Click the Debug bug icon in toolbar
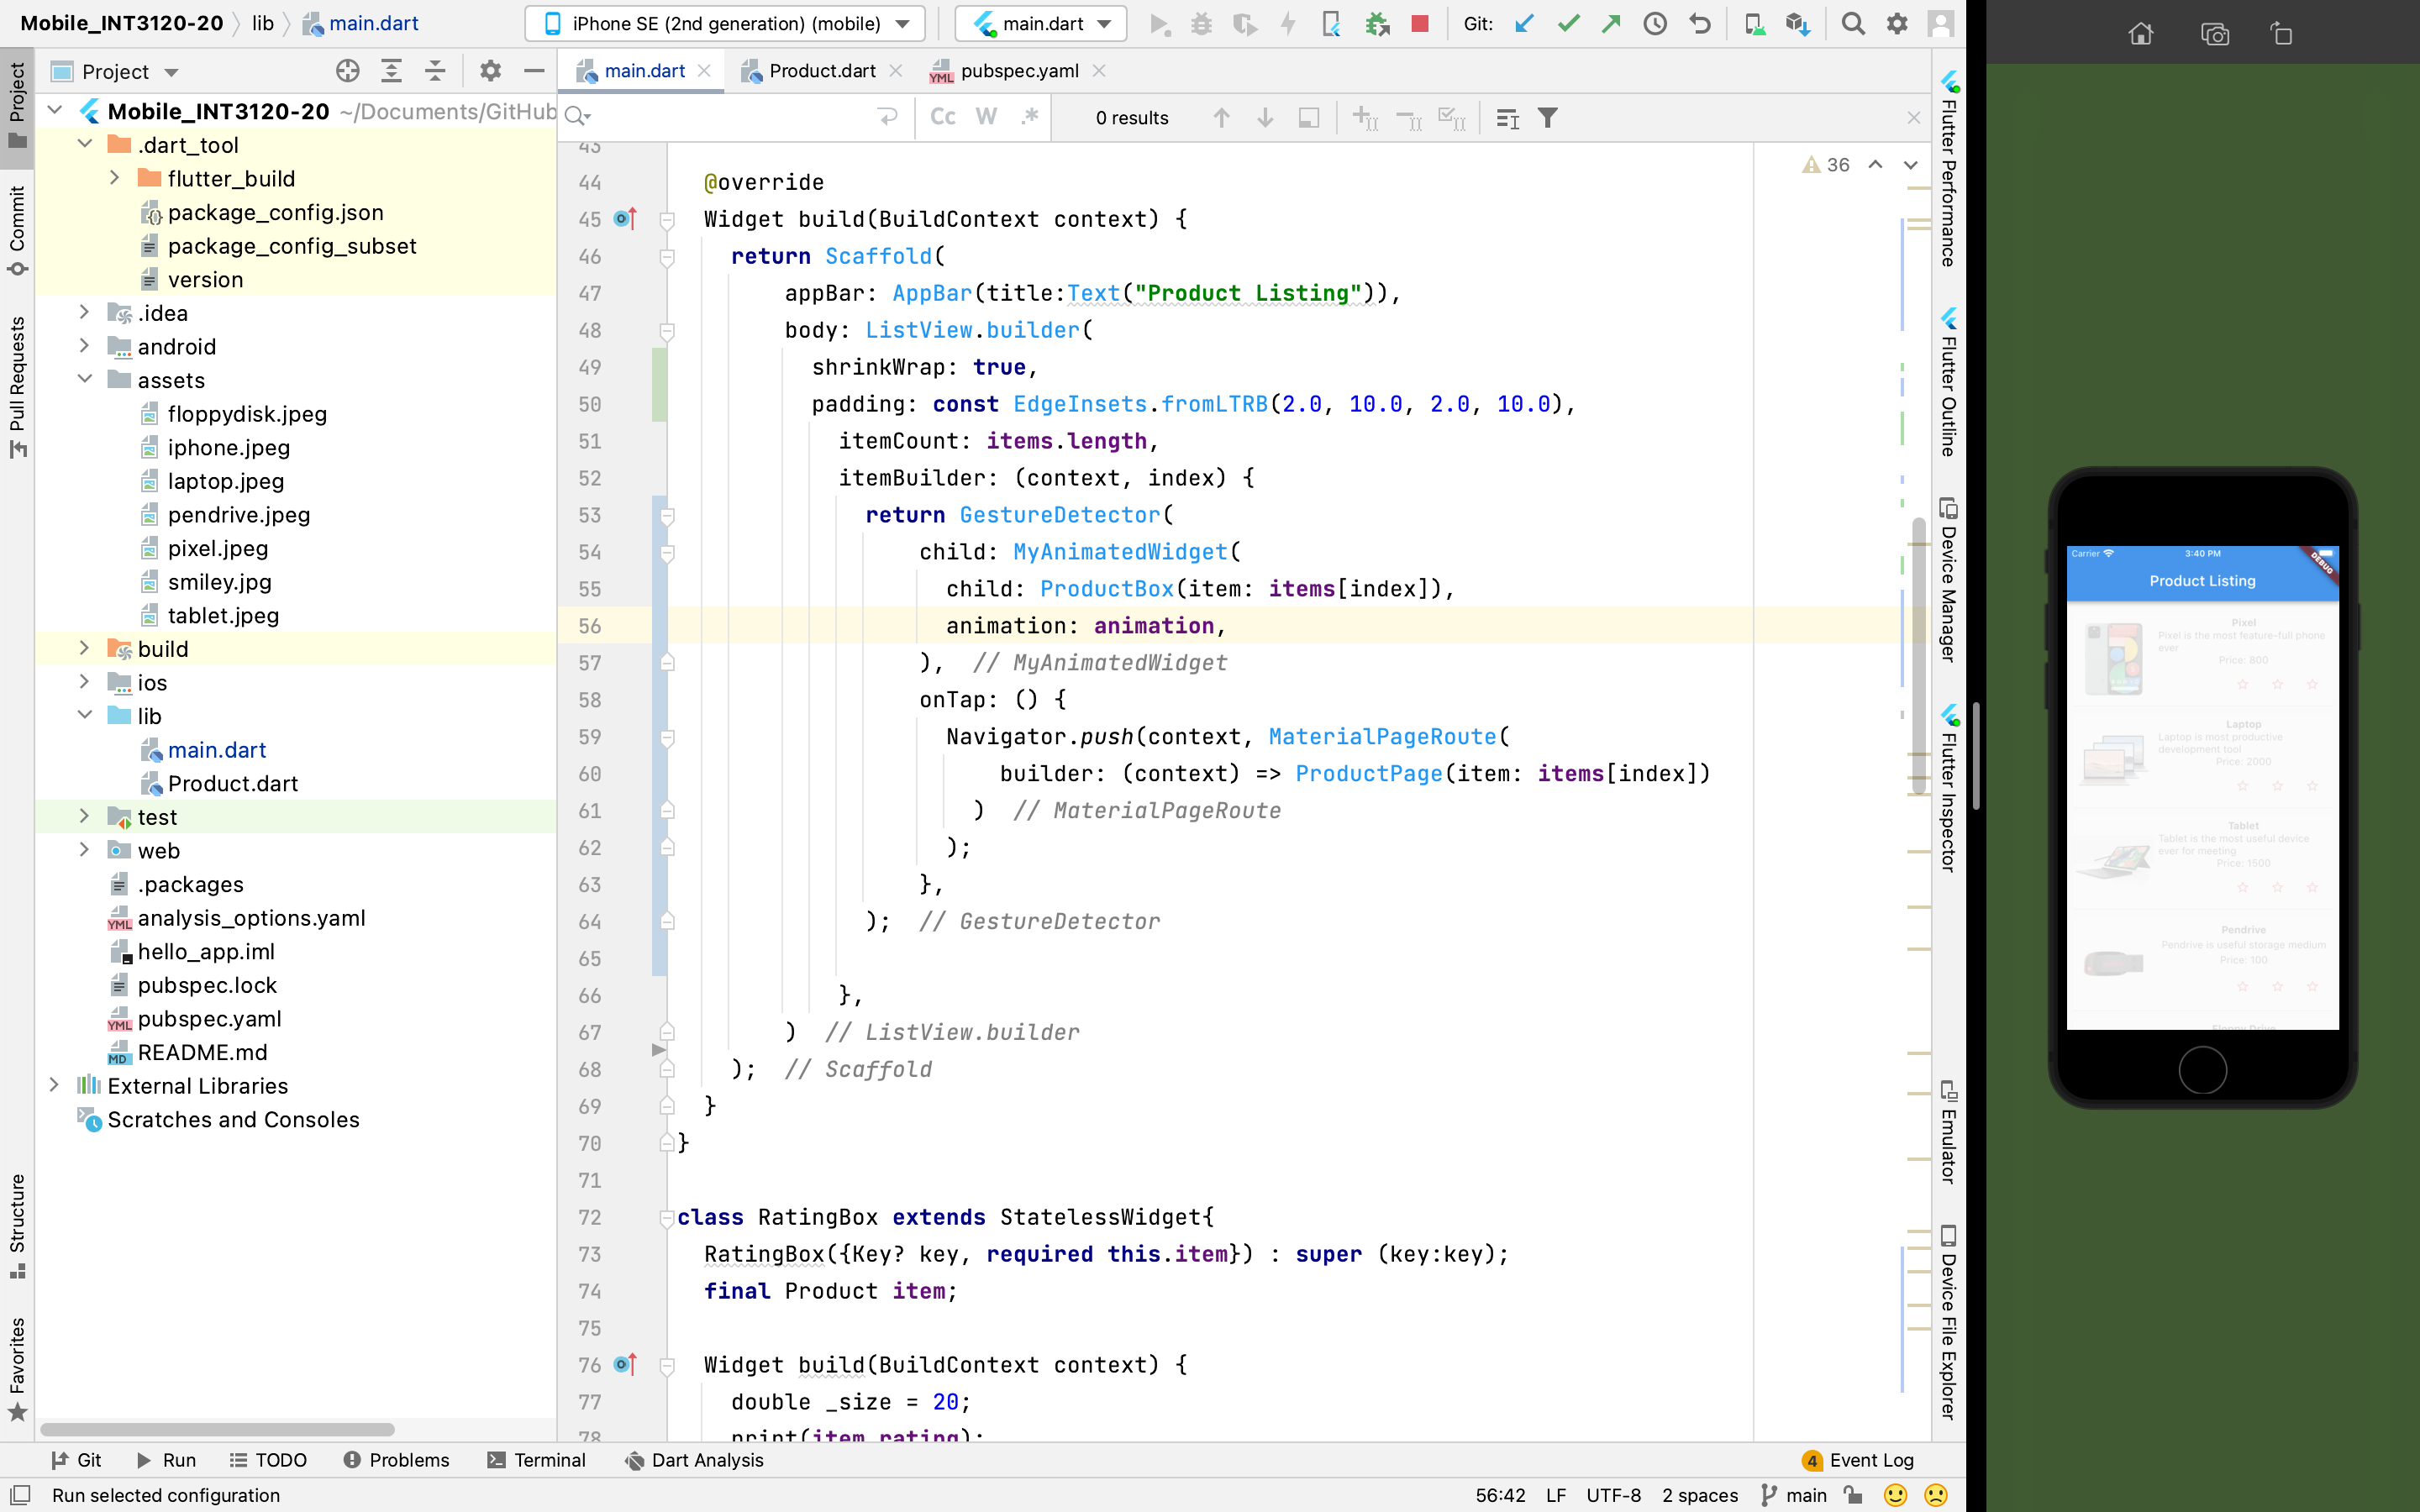The height and width of the screenshot is (1512, 2420). tap(1201, 23)
